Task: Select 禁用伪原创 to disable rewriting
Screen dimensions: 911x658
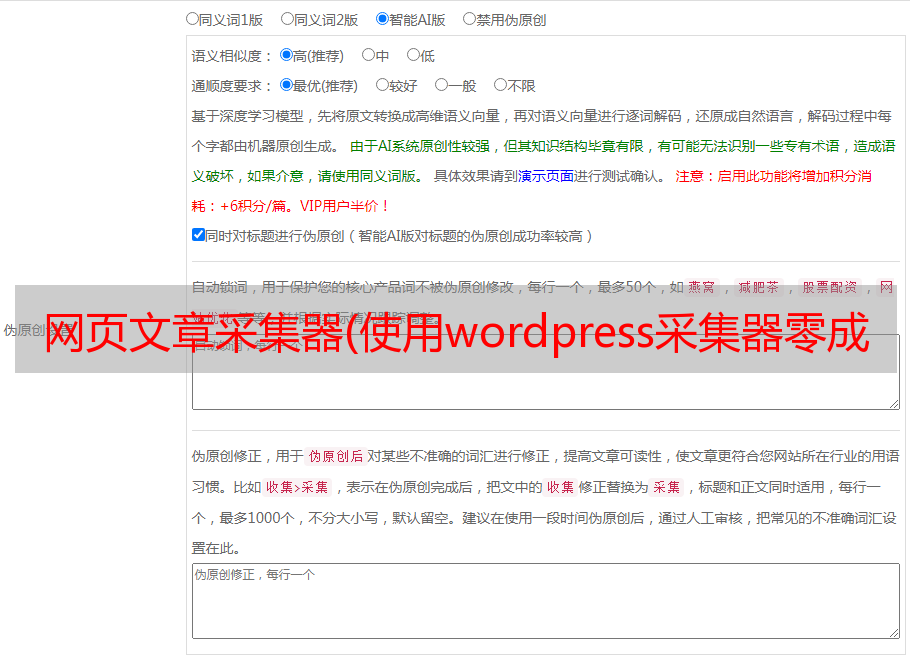Action: click(x=469, y=19)
